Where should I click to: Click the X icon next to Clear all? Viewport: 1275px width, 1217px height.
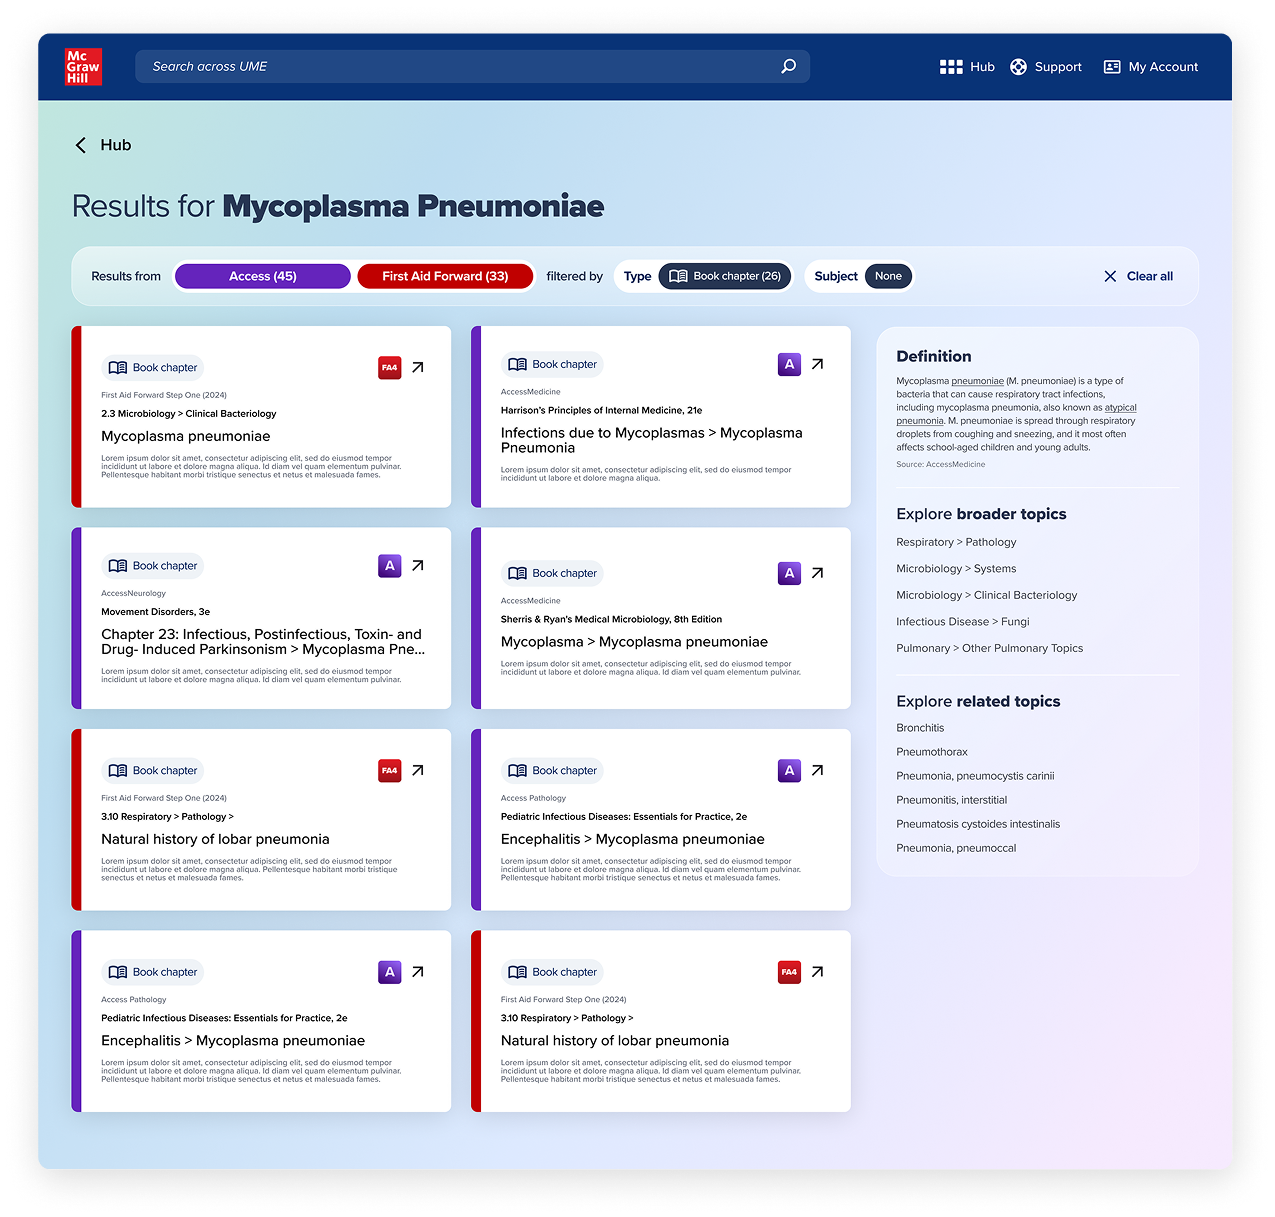tap(1110, 276)
